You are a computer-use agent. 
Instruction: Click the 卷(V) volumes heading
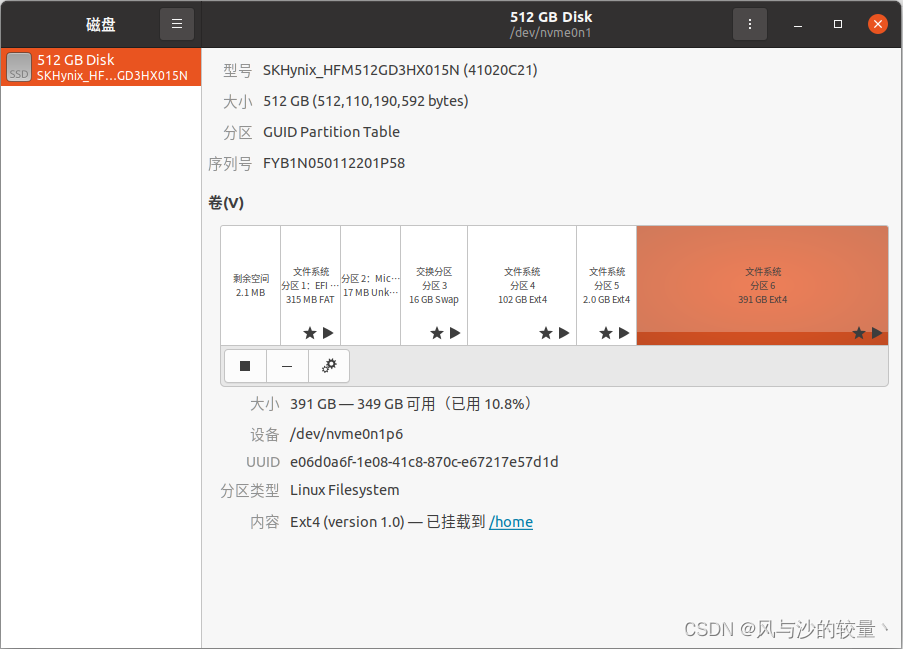(x=226, y=203)
